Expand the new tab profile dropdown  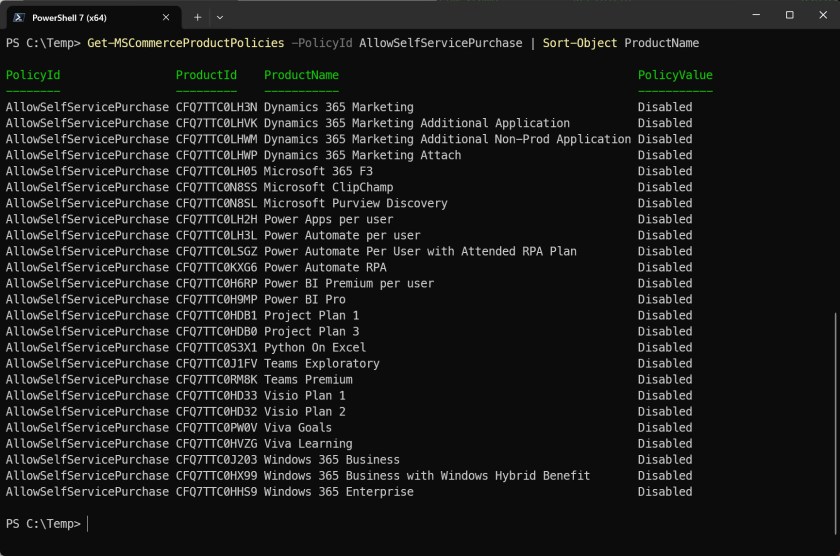coord(220,18)
